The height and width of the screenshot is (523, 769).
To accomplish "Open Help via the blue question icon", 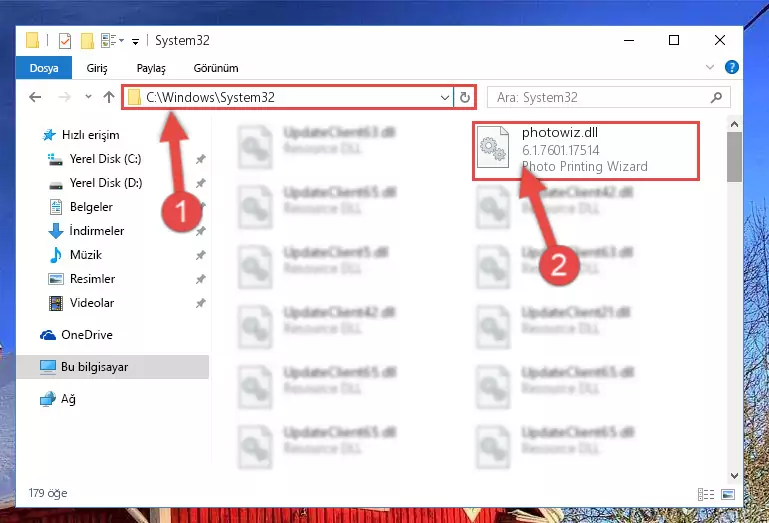I will pos(731,67).
